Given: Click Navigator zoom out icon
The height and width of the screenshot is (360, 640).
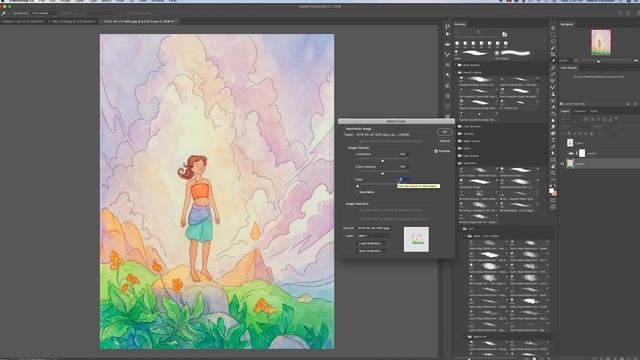Looking at the screenshot, I should coord(575,61).
